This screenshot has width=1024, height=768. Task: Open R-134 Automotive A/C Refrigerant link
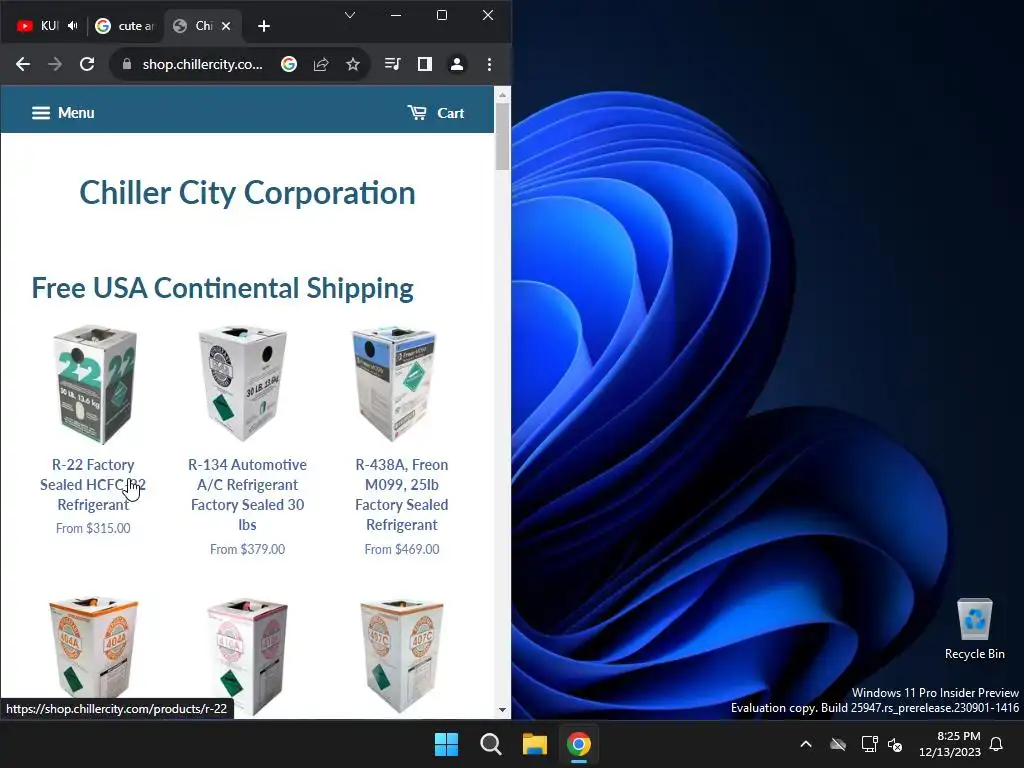[248, 494]
